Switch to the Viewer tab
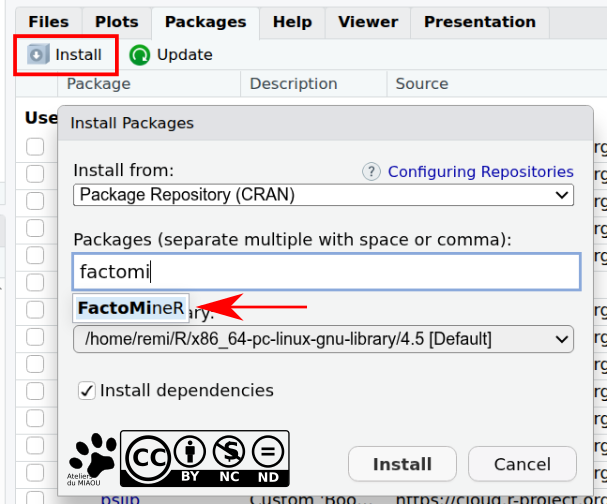The image size is (607, 504). pyautogui.click(x=368, y=22)
